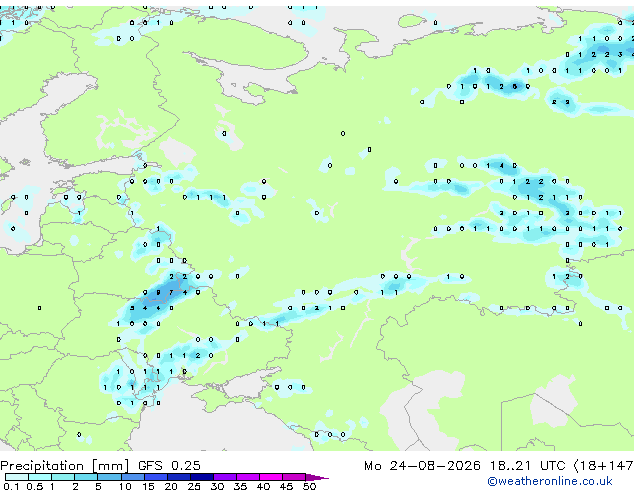
Task: Click the '45' legend value
Action: point(286,486)
